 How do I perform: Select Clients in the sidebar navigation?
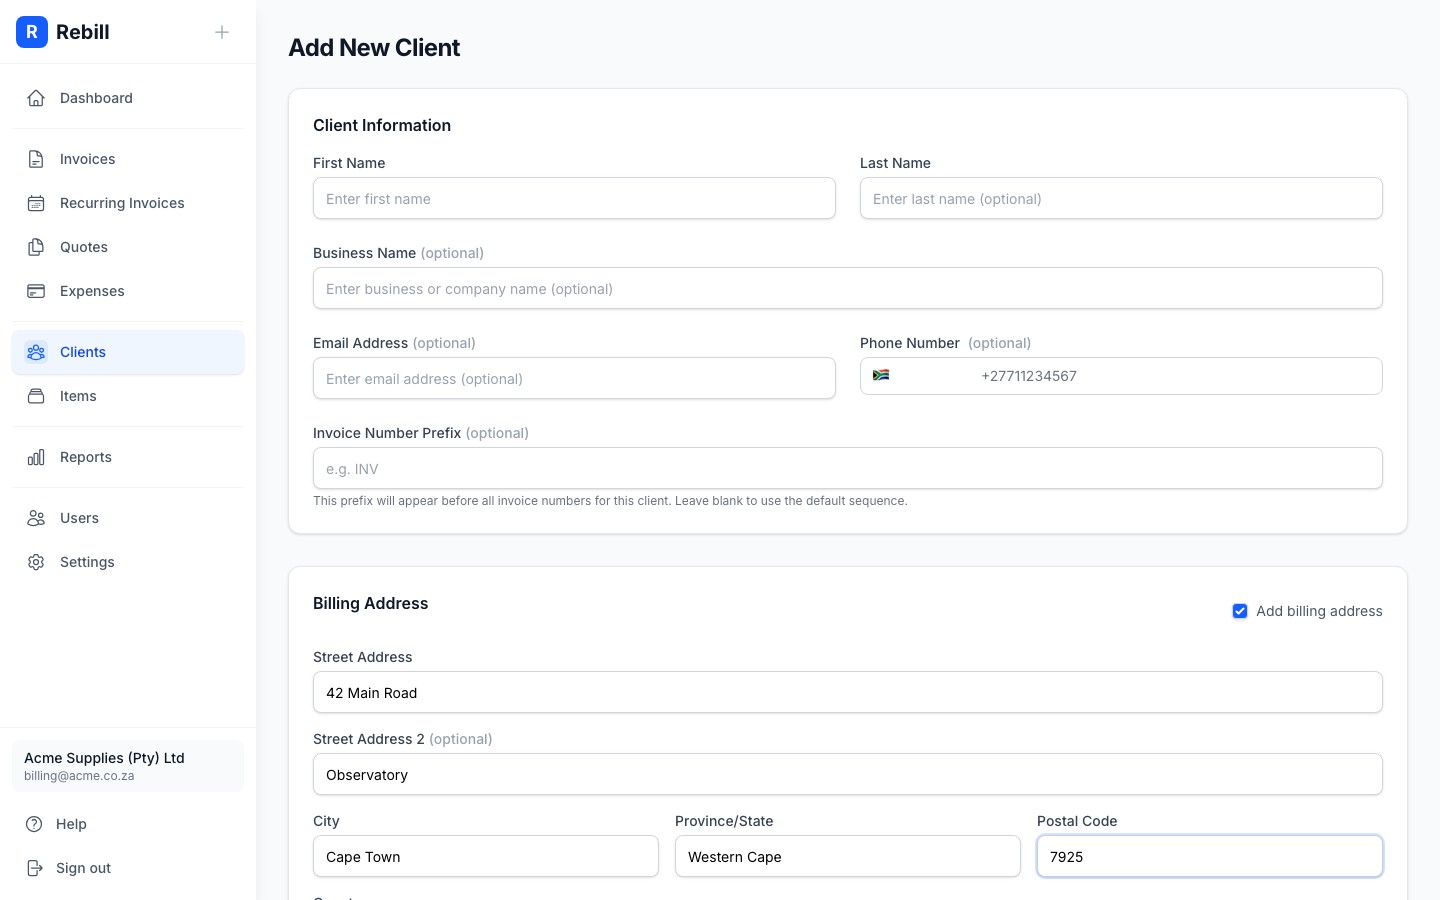82,352
